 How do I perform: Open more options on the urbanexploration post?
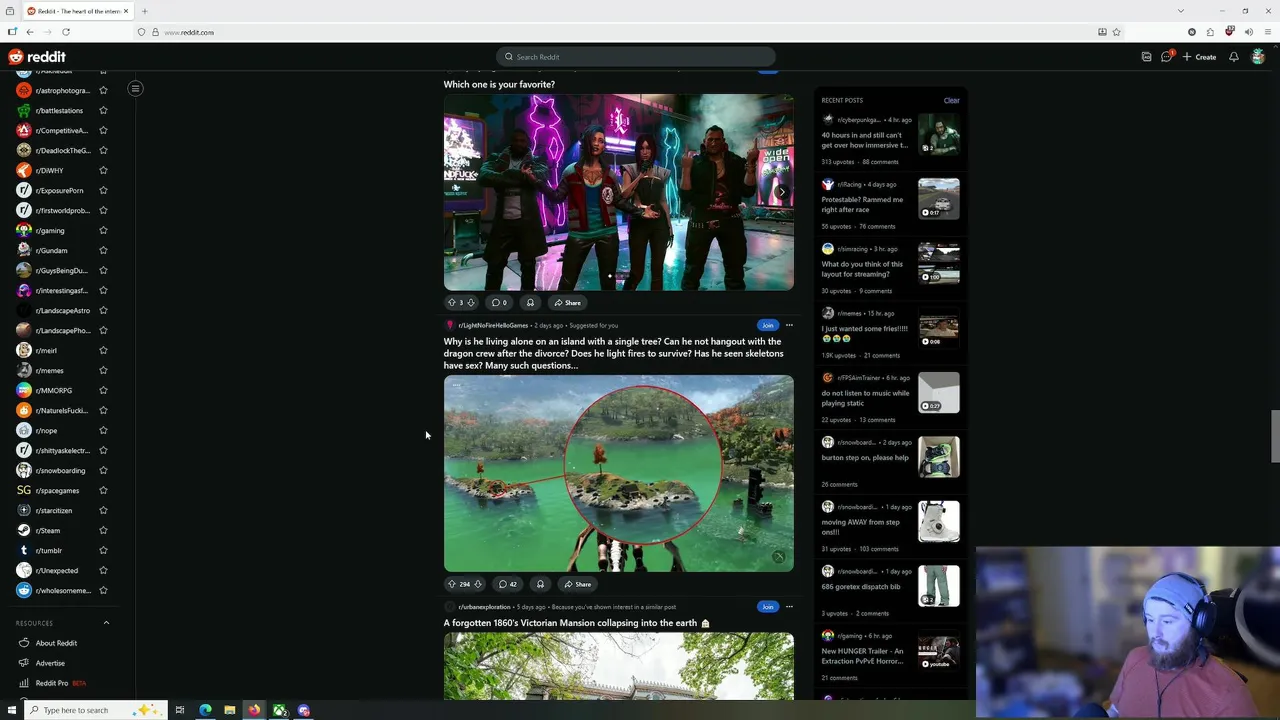coord(789,606)
